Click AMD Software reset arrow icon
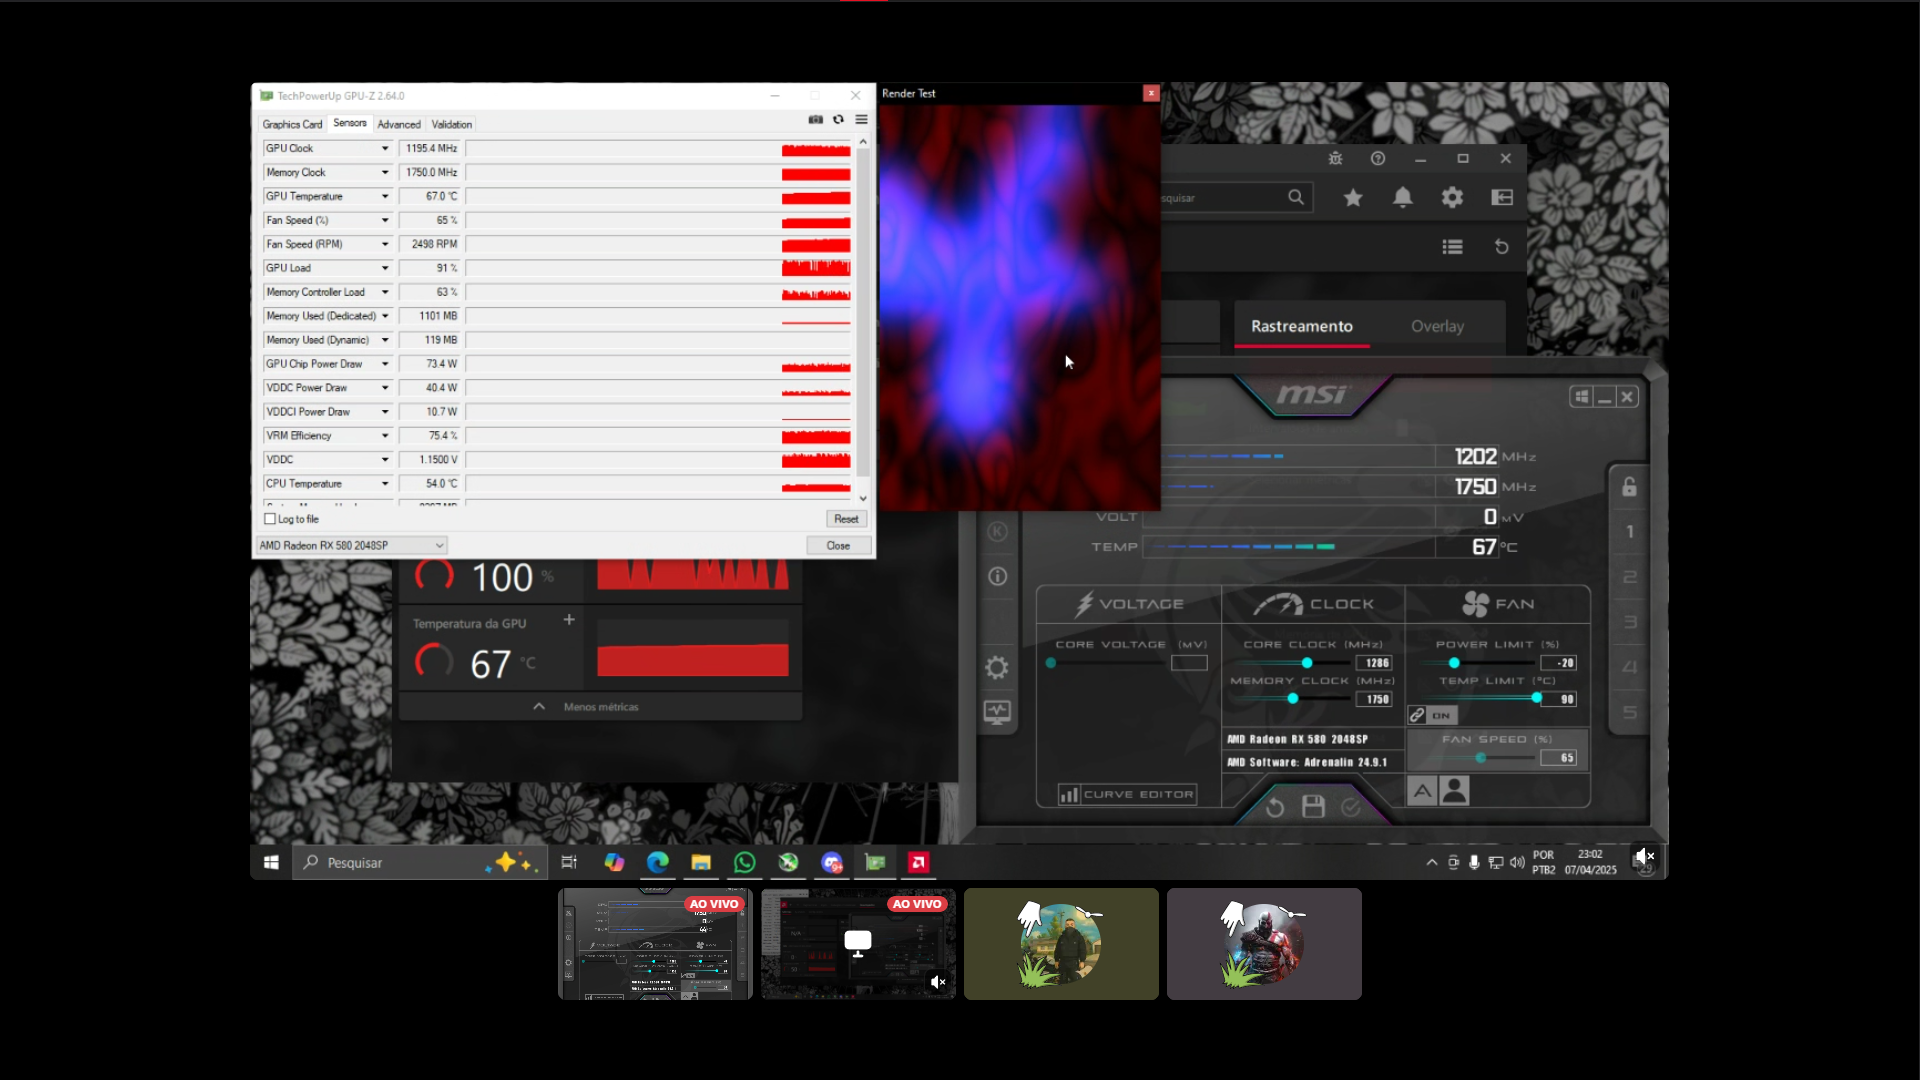This screenshot has height=1080, width=1920. point(1501,247)
